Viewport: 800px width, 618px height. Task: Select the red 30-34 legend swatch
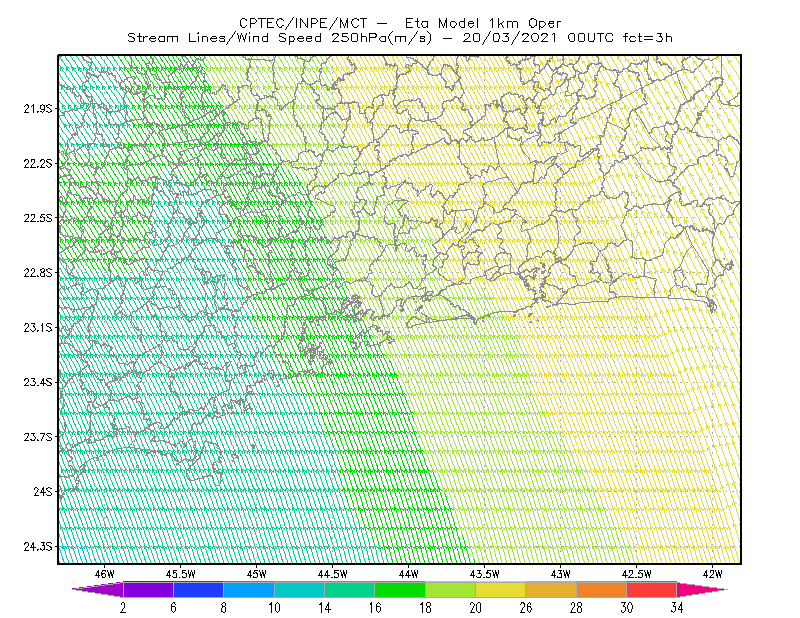pyautogui.click(x=652, y=589)
